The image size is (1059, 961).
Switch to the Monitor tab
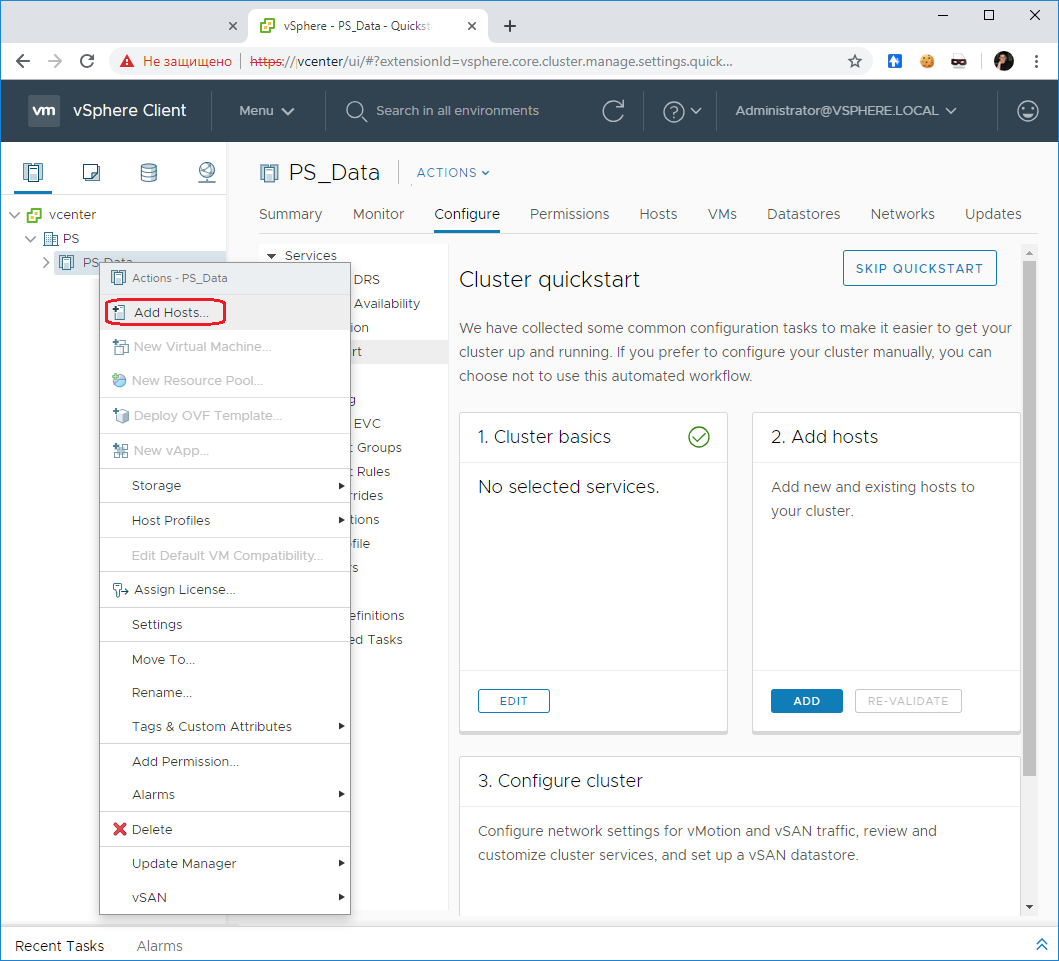click(378, 214)
